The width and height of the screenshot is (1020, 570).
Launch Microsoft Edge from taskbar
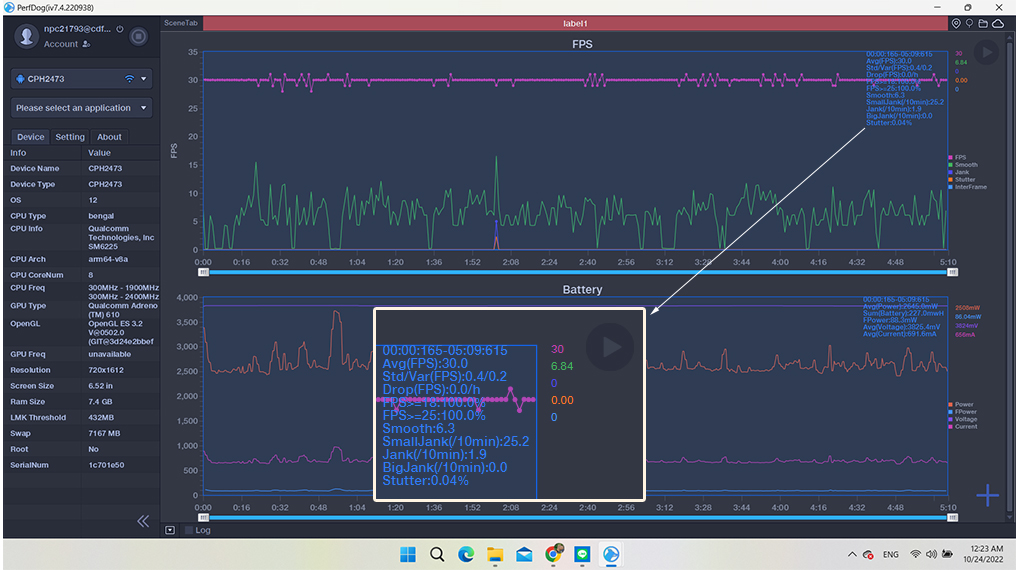(466, 554)
